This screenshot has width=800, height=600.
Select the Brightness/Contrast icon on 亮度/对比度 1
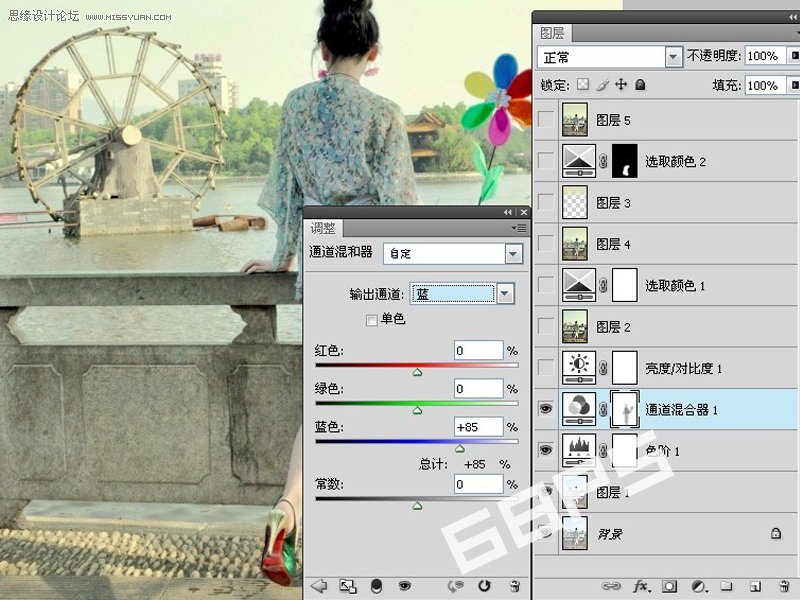coord(579,367)
